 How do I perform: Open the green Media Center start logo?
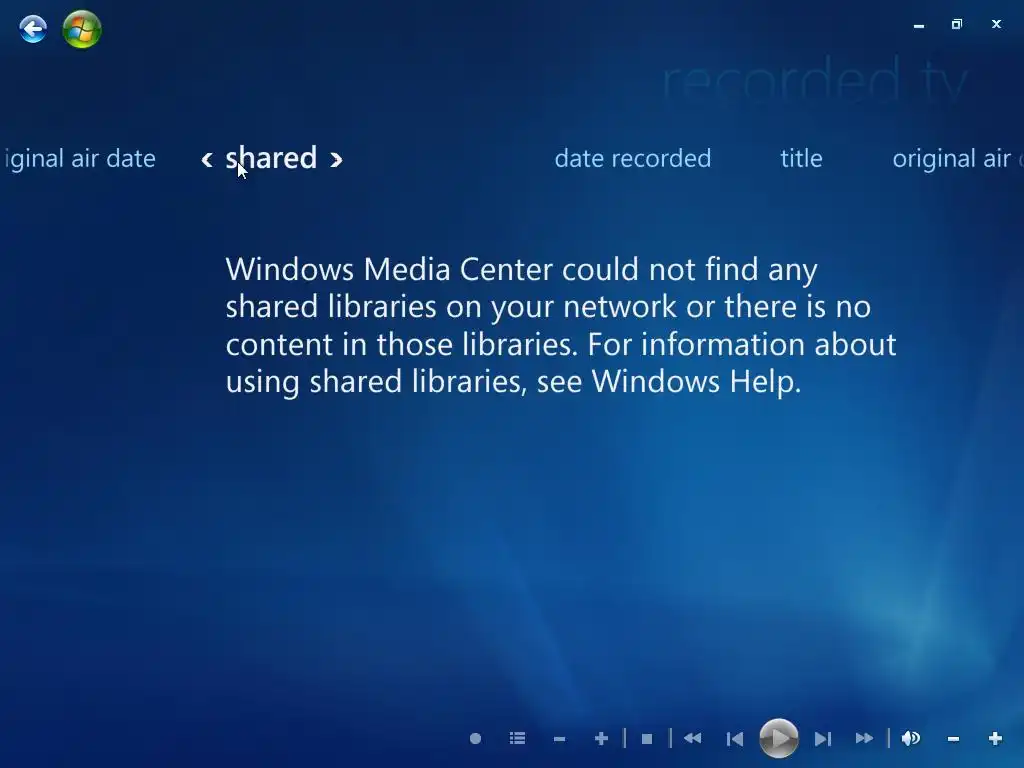coord(82,29)
